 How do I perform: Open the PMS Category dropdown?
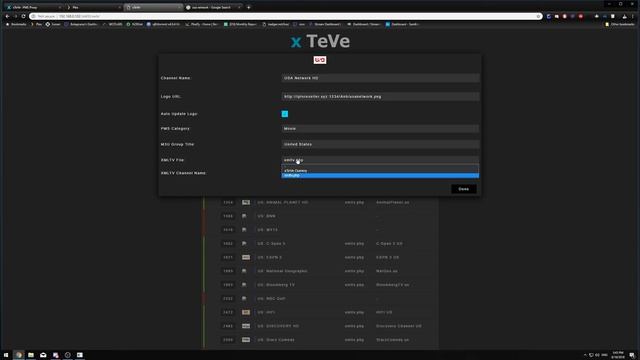(x=380, y=129)
